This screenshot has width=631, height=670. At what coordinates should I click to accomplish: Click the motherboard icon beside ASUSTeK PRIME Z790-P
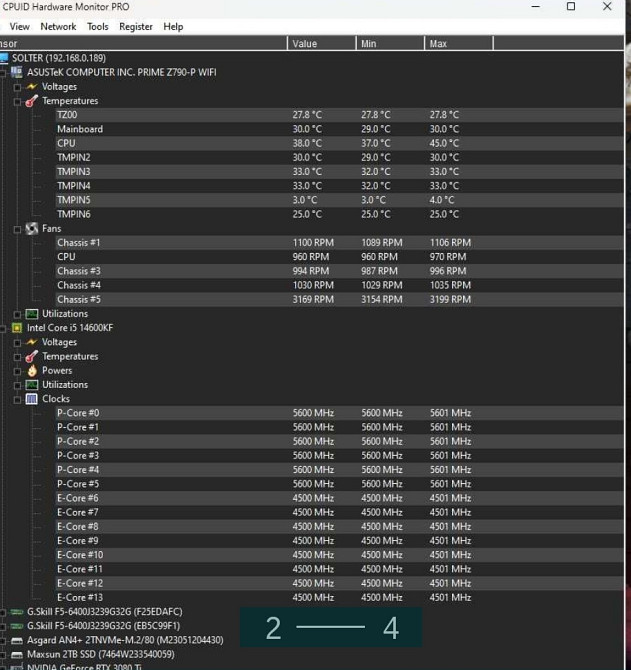click(17, 72)
